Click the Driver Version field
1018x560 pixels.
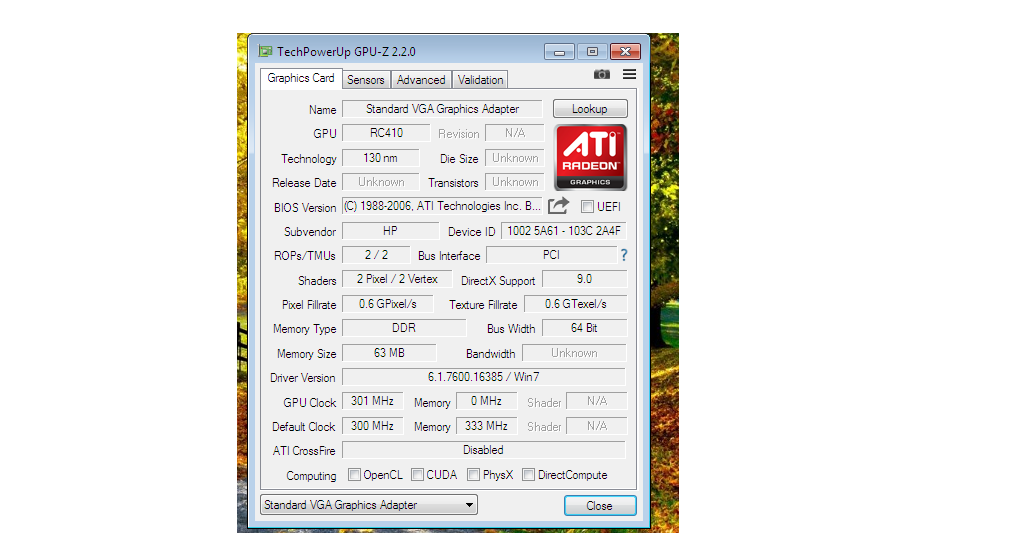pyautogui.click(x=484, y=377)
